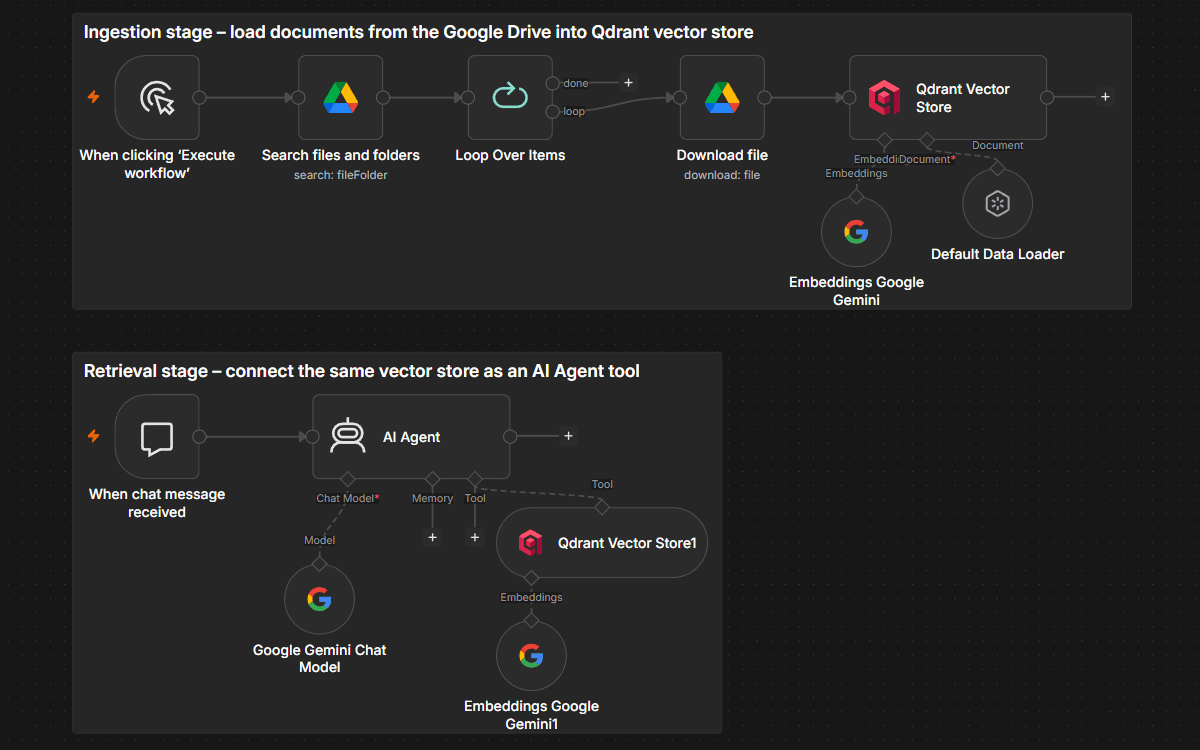Click the Memory connector diamond on AI Agent

click(x=432, y=479)
